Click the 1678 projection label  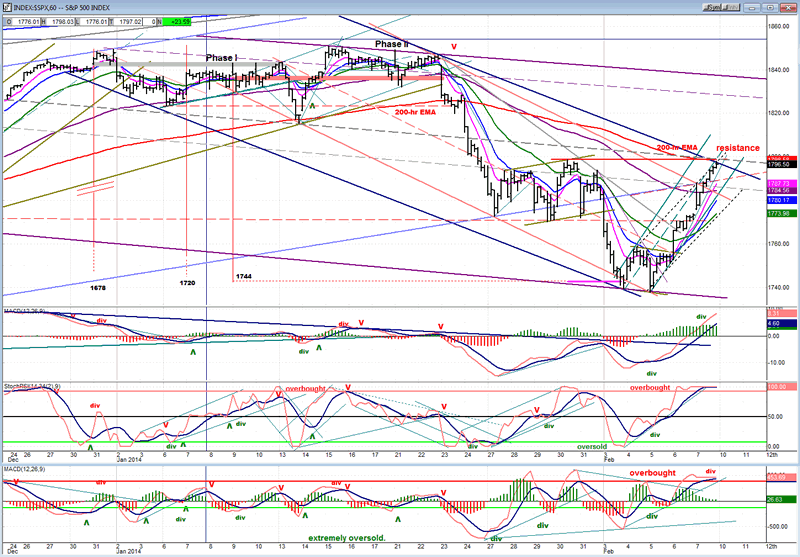[98, 288]
